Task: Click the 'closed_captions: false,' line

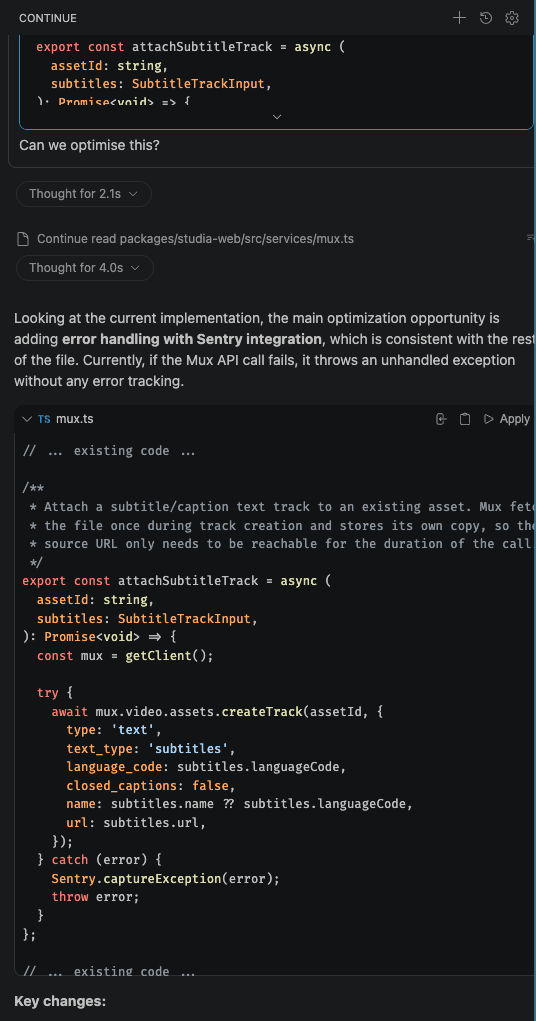Action: point(150,785)
